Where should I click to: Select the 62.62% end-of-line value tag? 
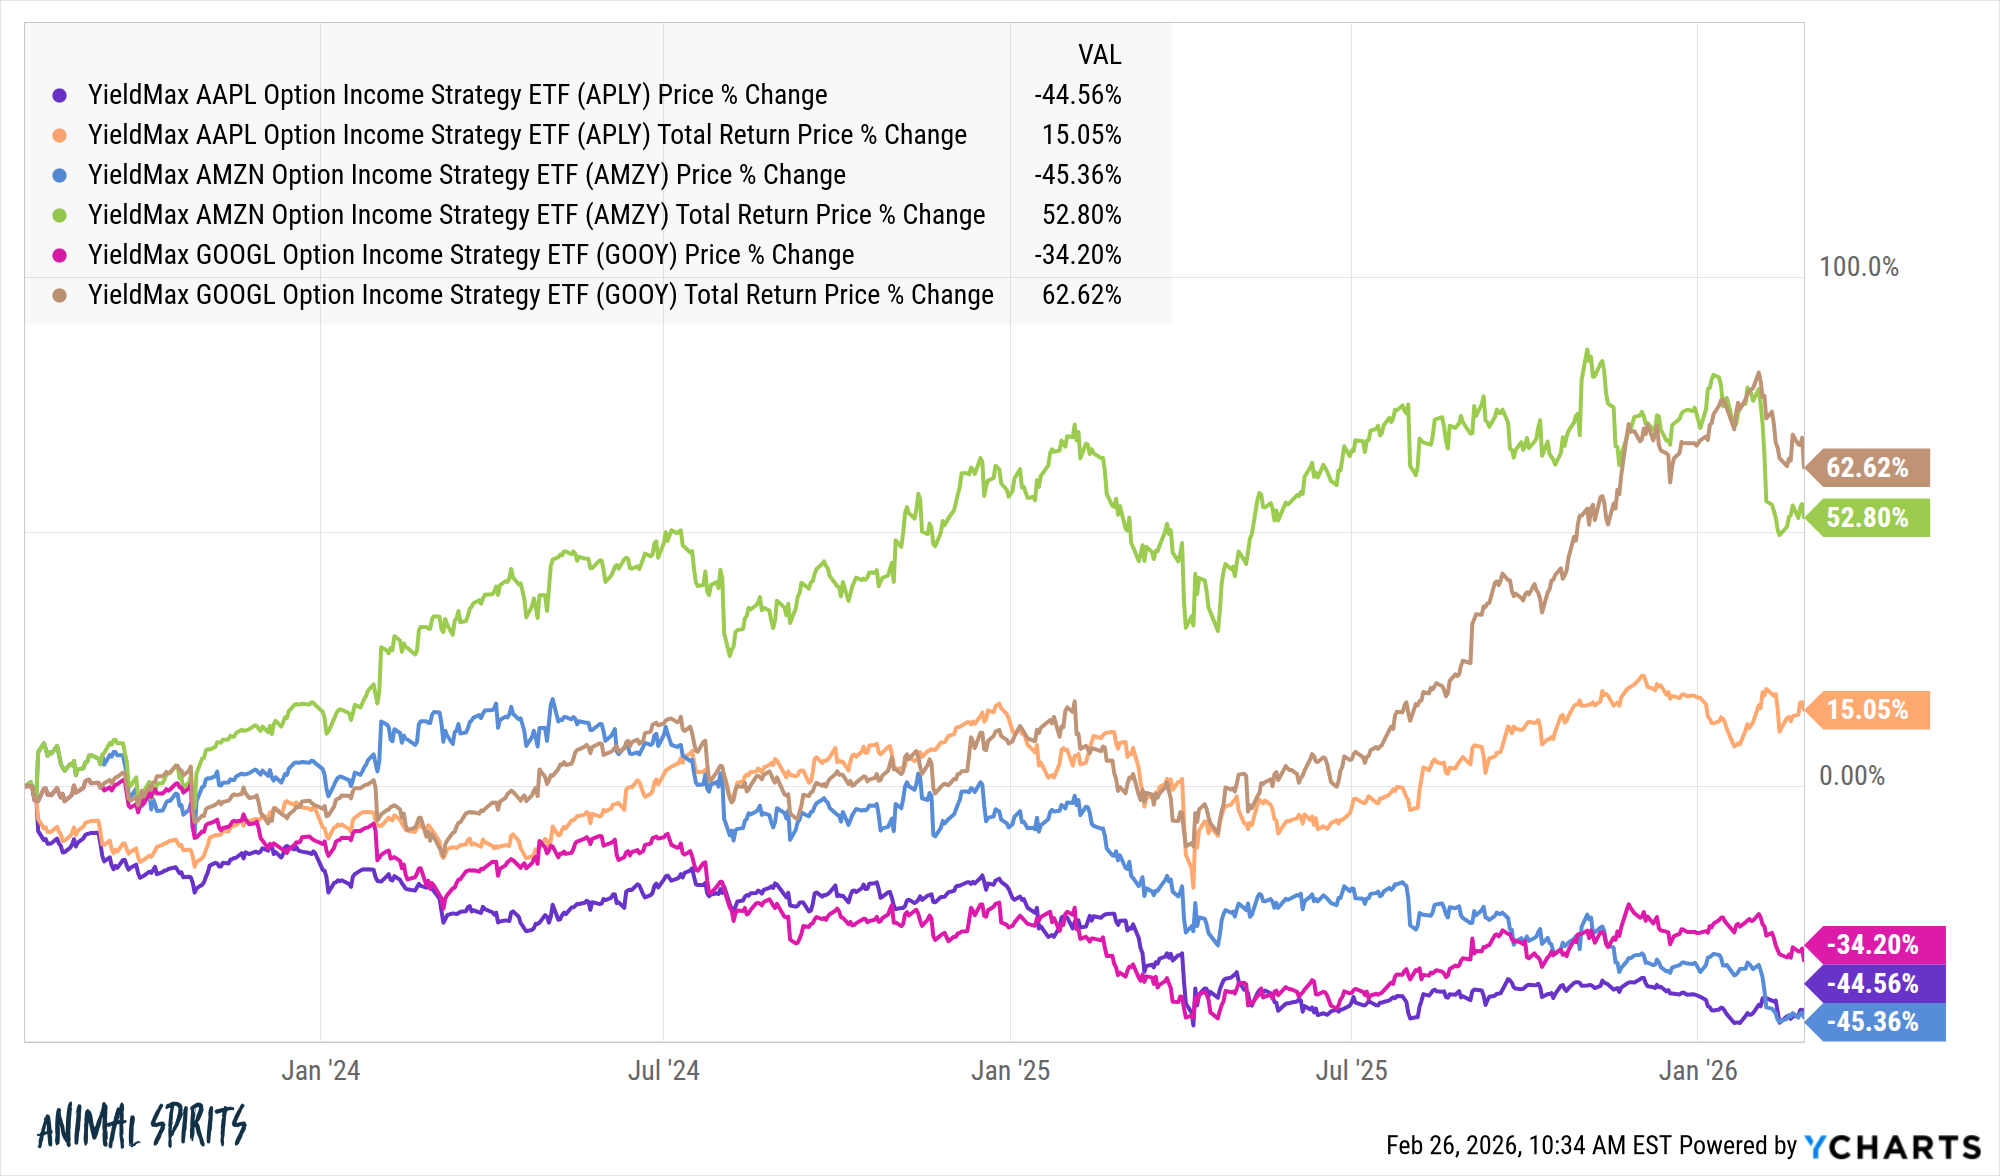(x=1868, y=467)
